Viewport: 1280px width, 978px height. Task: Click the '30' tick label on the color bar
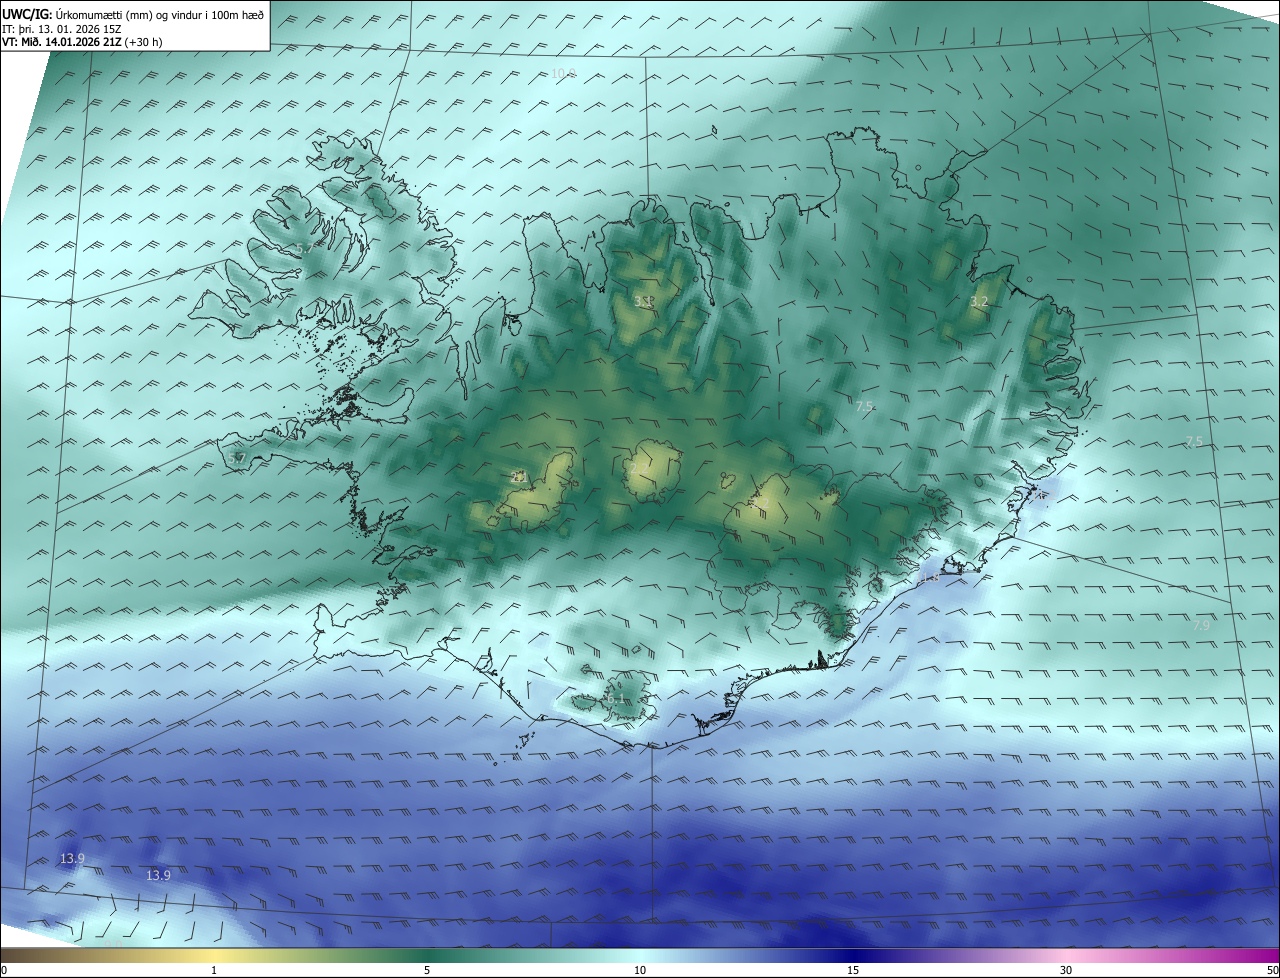pyautogui.click(x=1066, y=970)
